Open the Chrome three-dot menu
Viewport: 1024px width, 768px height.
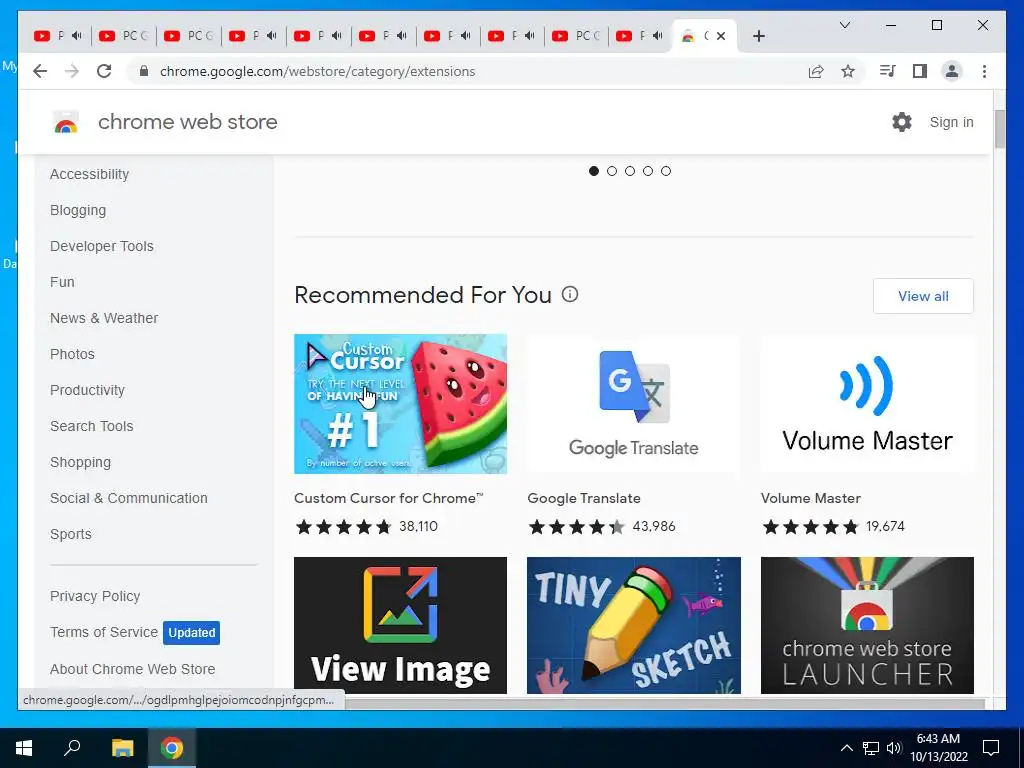tap(984, 71)
